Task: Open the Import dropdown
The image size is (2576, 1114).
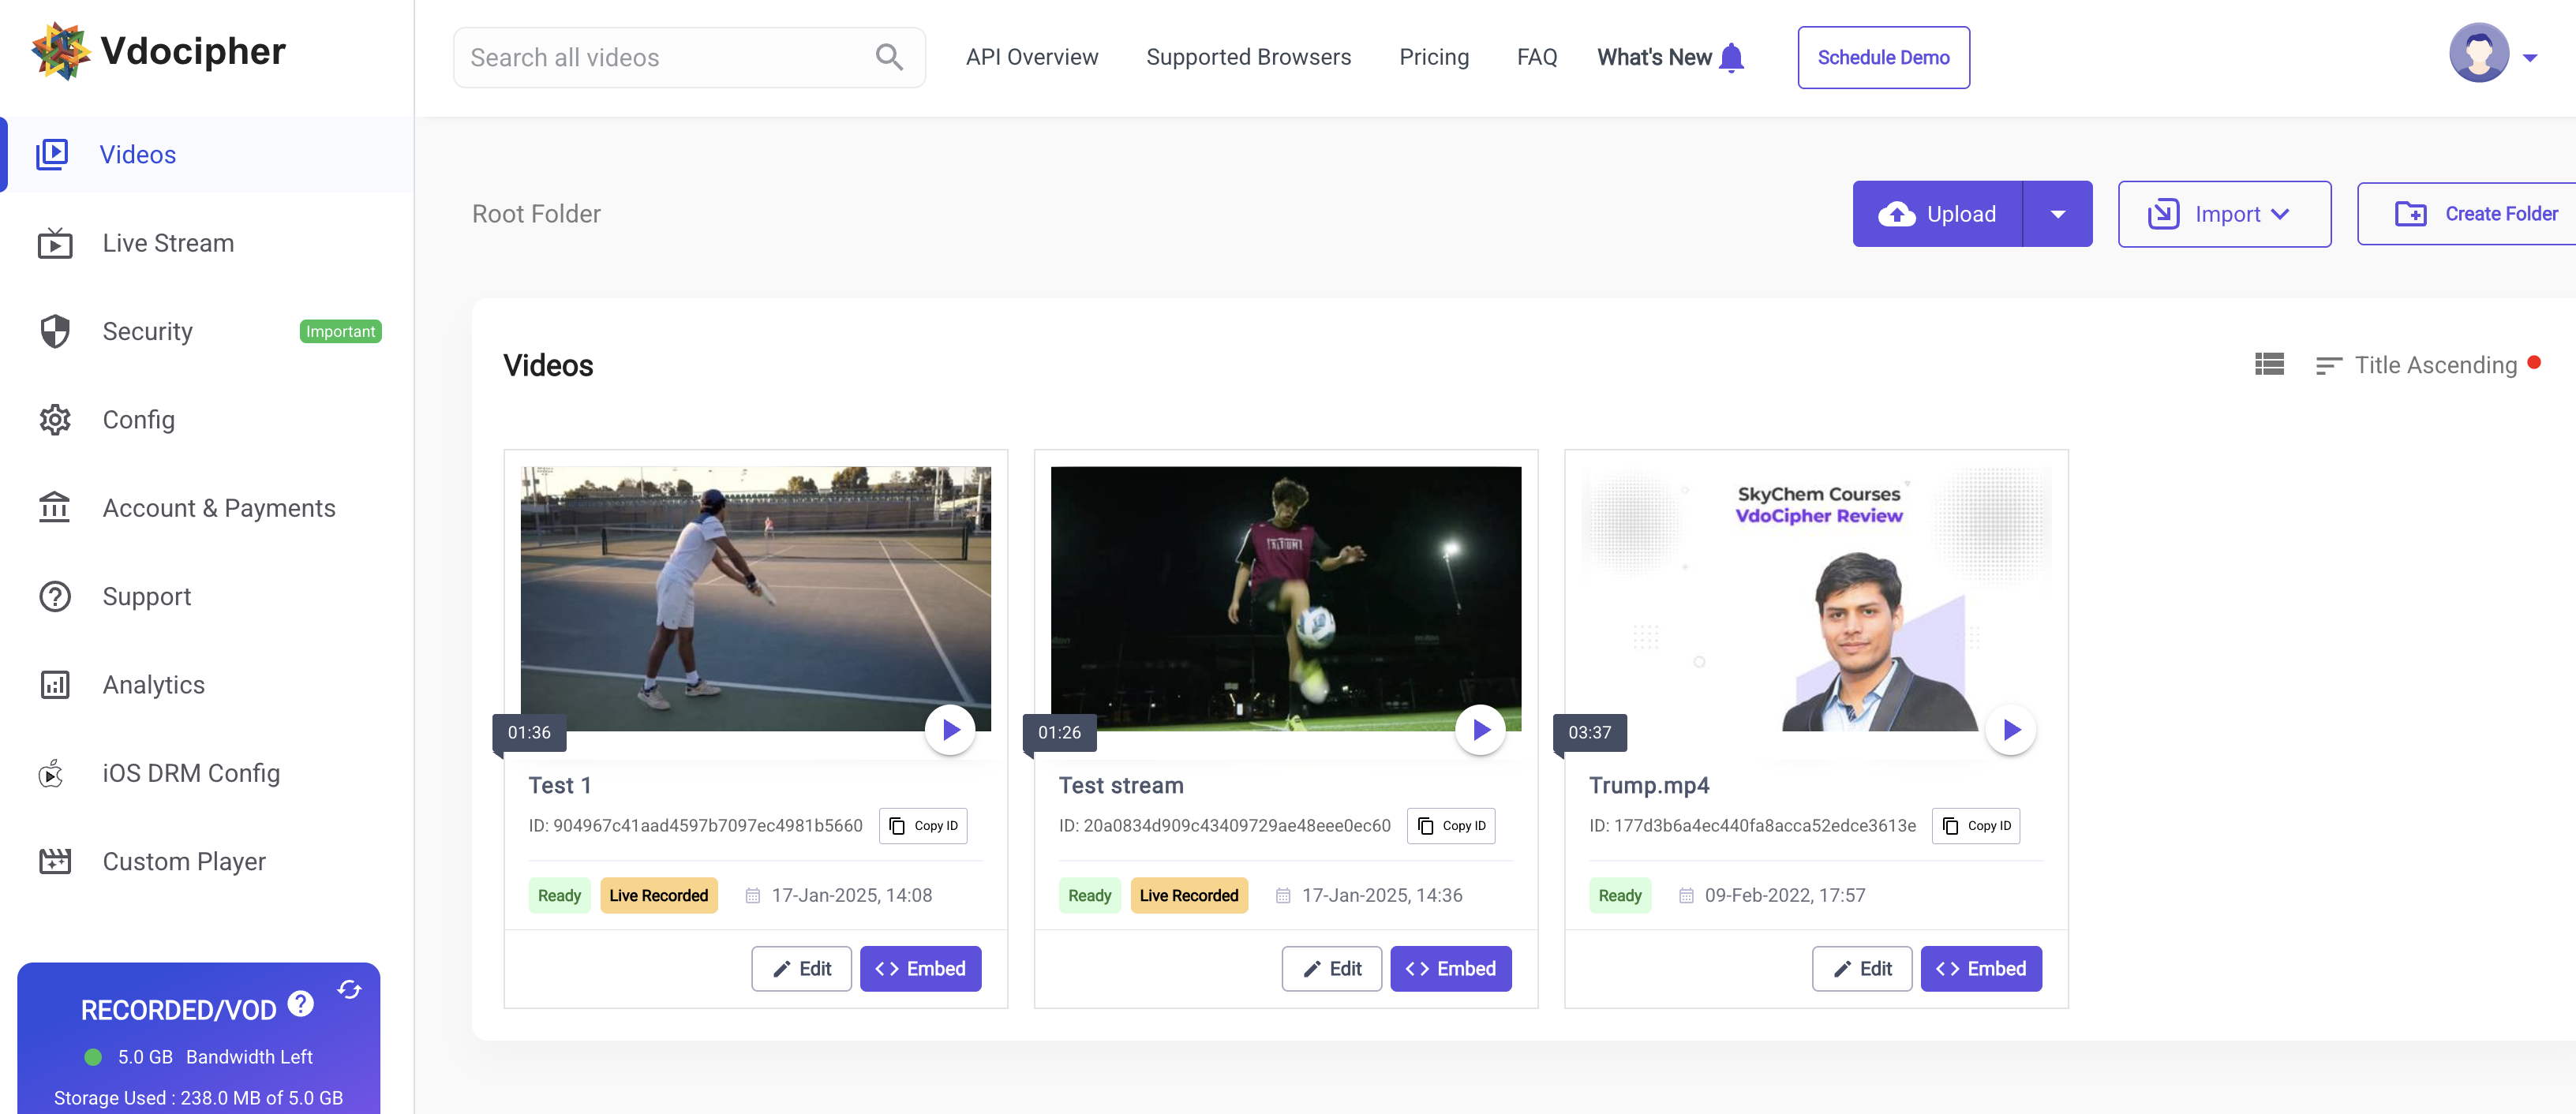Action: (2224, 213)
